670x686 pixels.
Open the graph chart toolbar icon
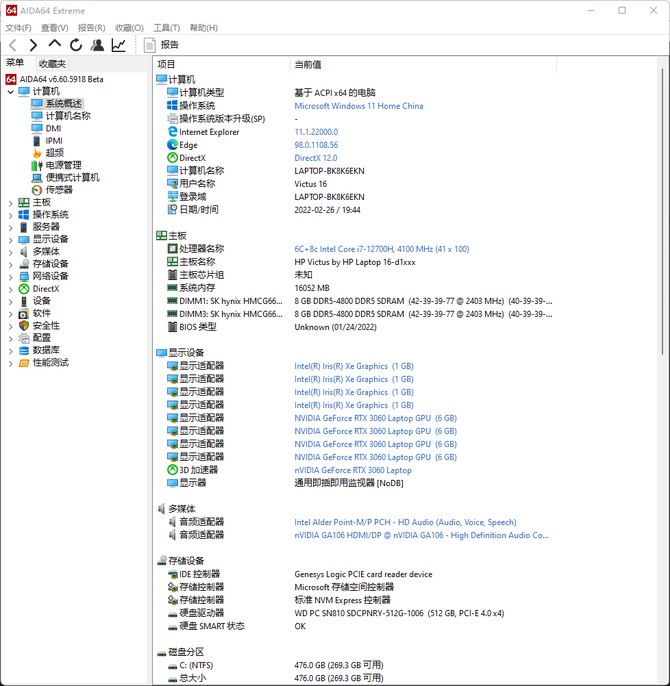click(x=119, y=45)
